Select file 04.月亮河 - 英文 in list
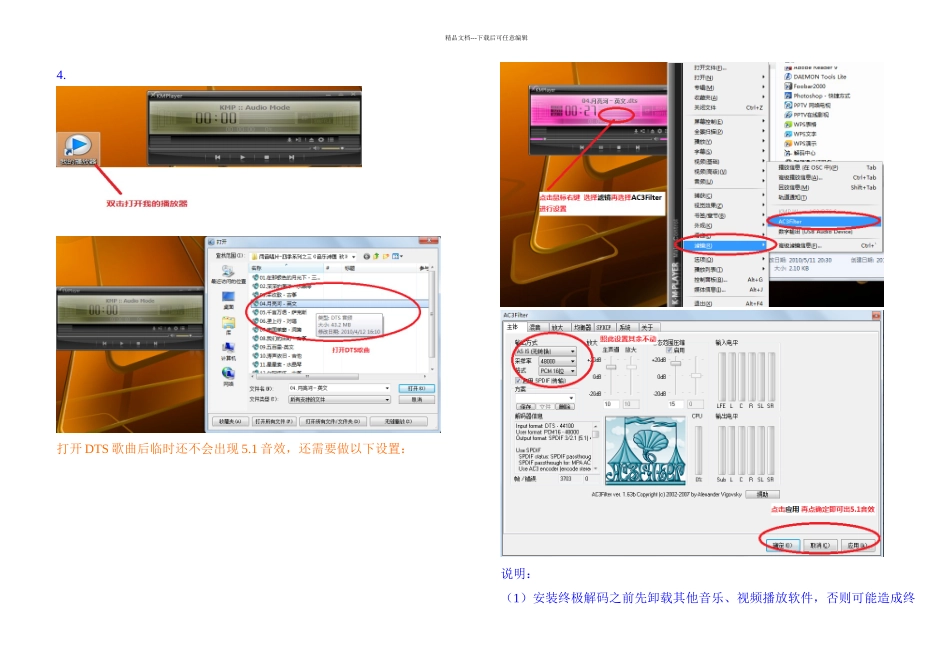 coord(339,303)
